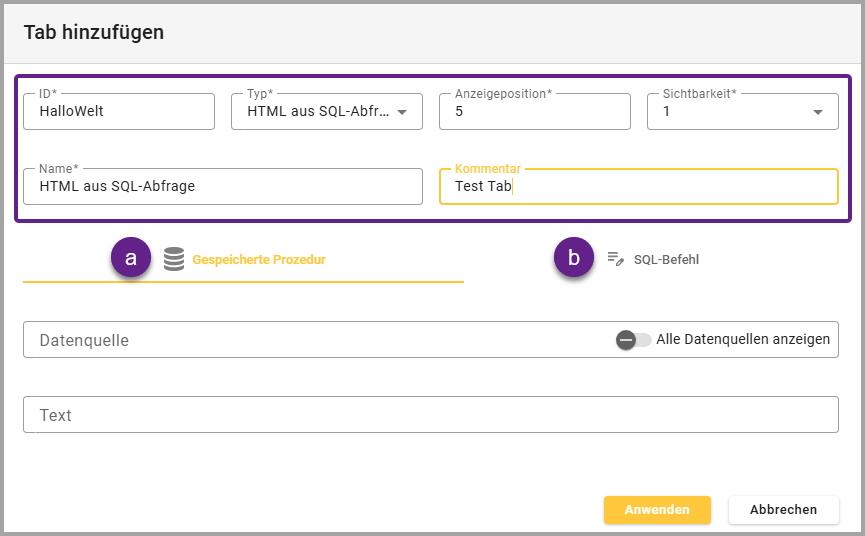The image size is (865, 536).
Task: Click the 'Tab hinzufügen' dialog title
Action: 94,32
